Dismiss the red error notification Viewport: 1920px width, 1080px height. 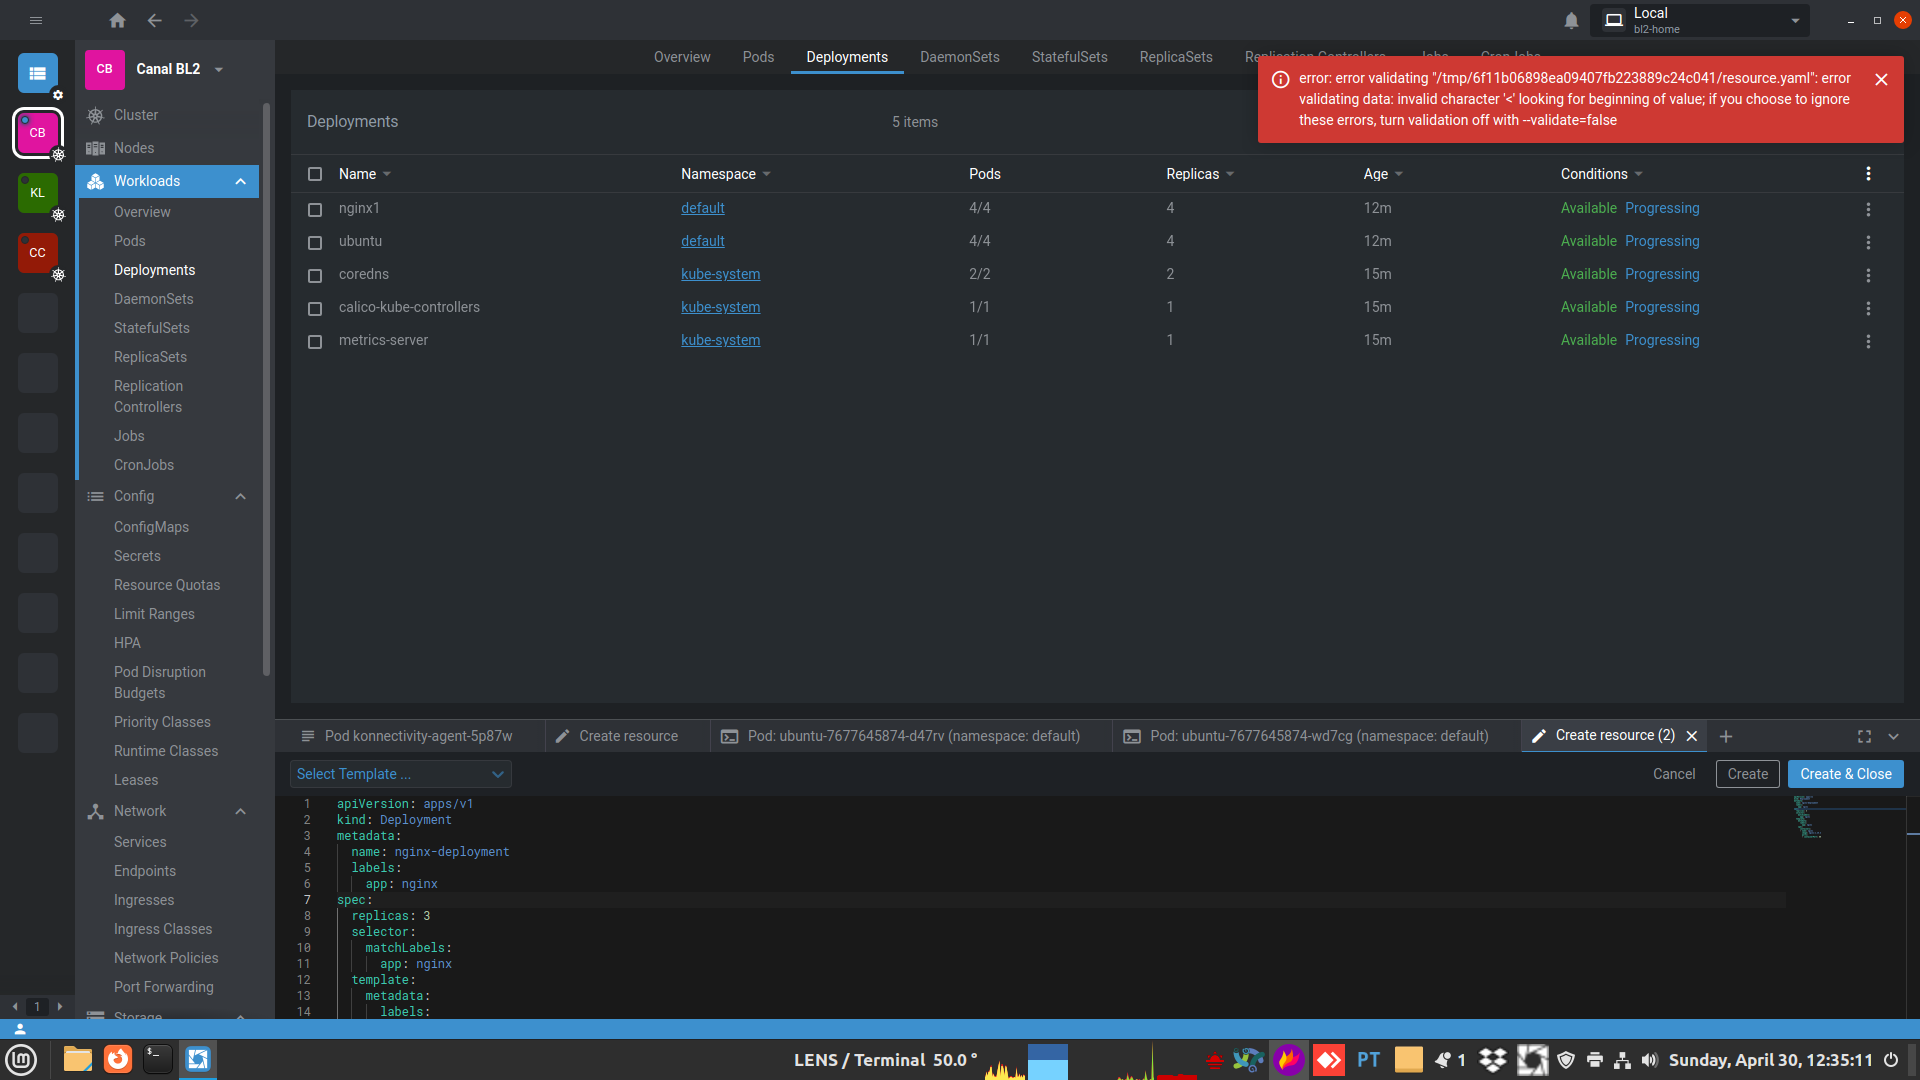pos(1881,79)
